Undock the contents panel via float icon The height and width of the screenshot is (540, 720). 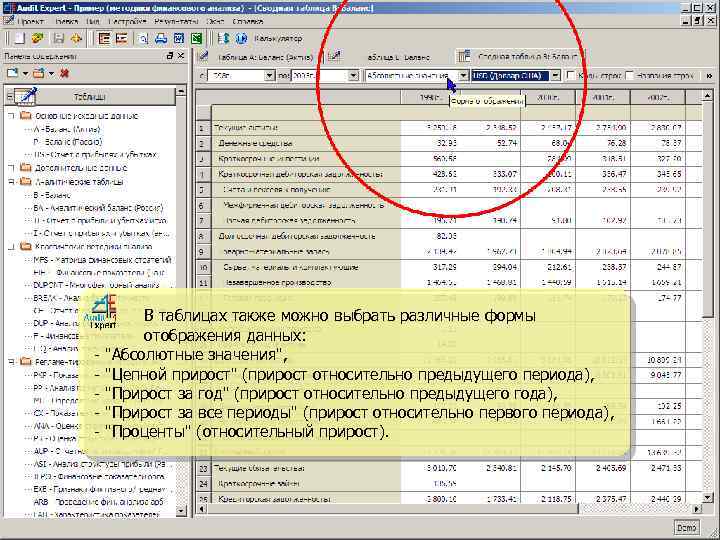(169, 56)
